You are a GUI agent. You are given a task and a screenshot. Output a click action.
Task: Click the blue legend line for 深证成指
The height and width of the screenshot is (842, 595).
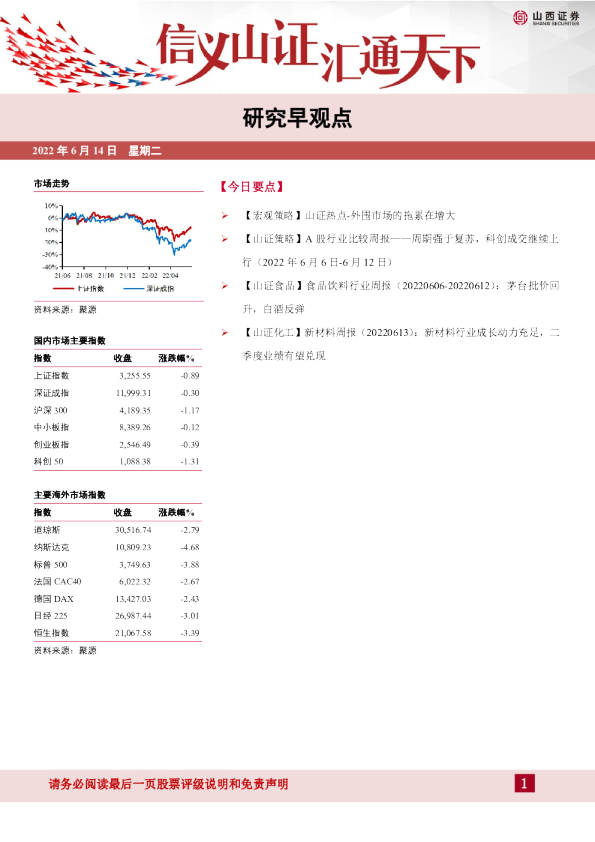click(x=133, y=289)
